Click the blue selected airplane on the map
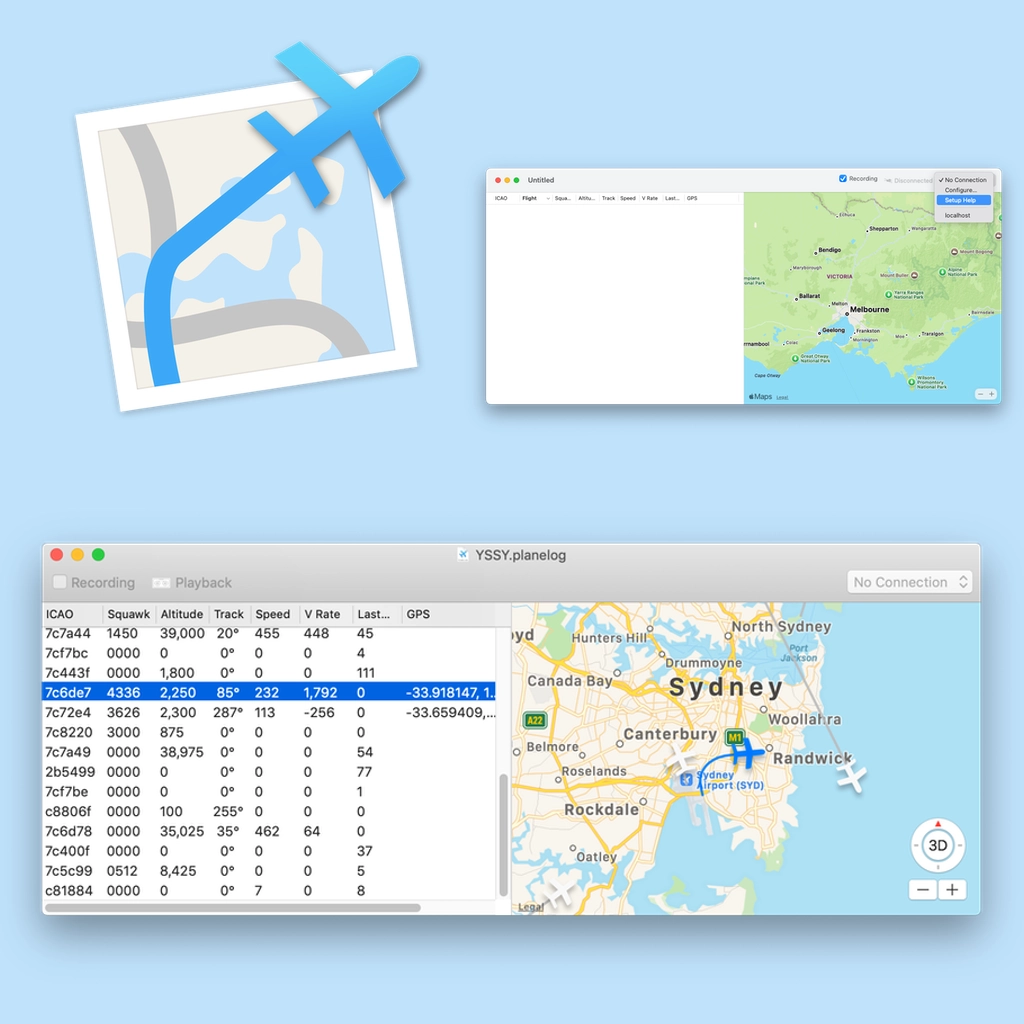 745,752
